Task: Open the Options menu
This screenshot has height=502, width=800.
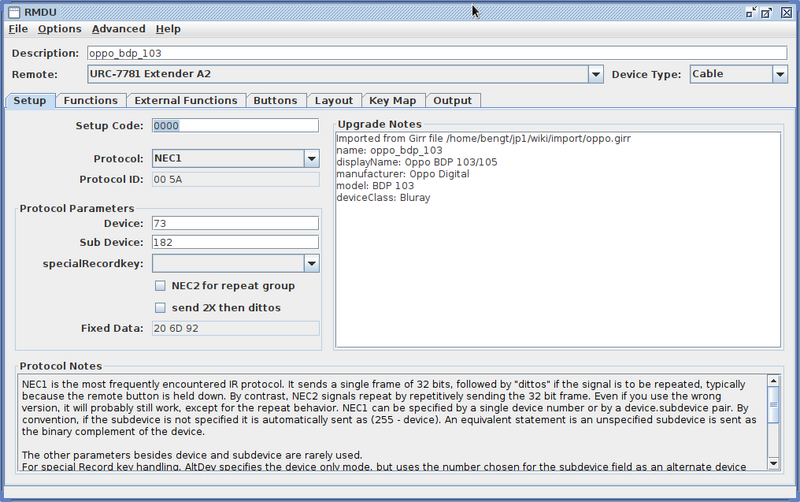Action: pos(59,29)
